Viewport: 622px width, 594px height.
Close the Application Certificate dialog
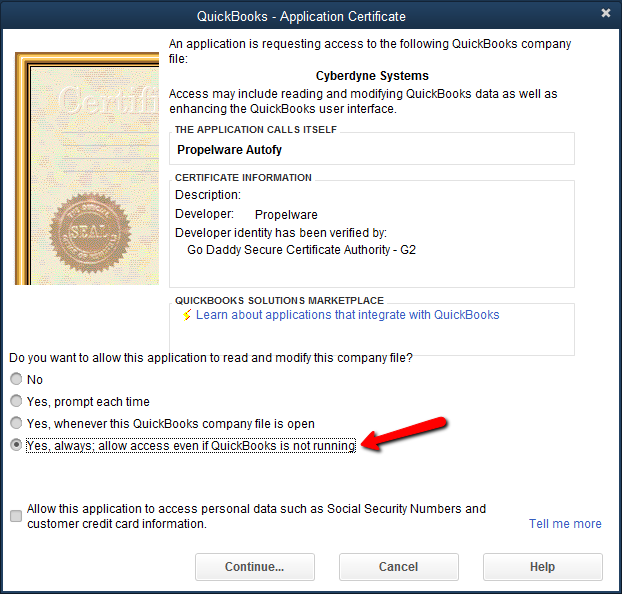pos(606,13)
